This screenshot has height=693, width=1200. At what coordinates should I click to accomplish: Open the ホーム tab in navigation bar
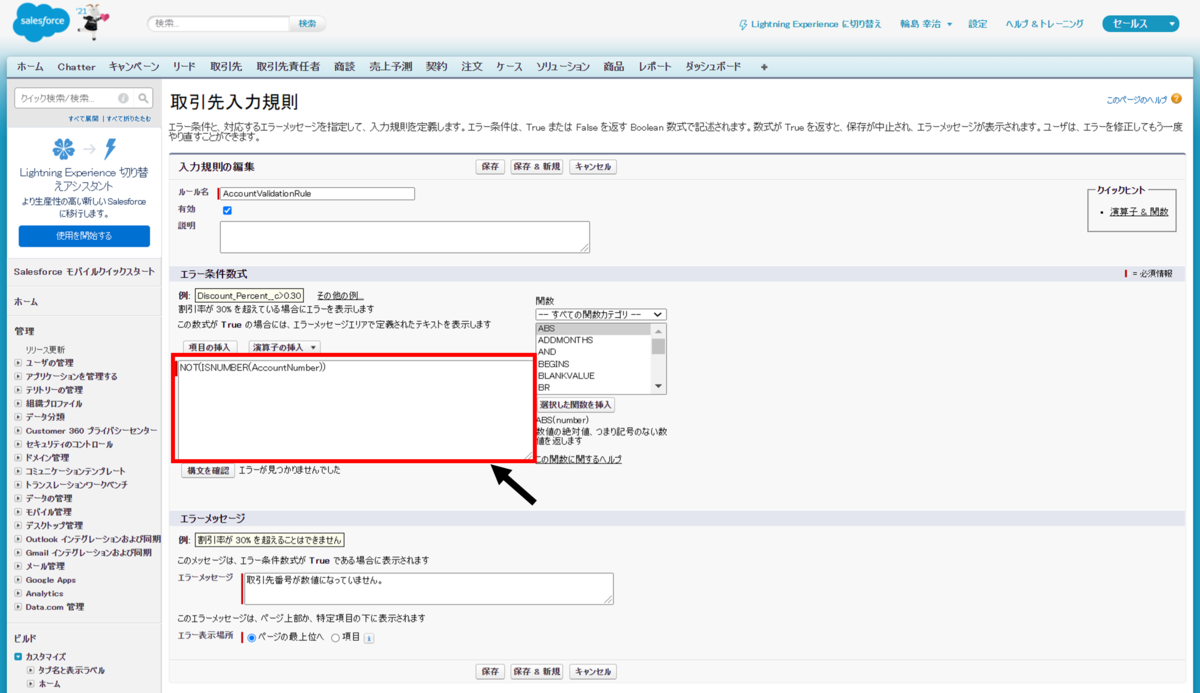[x=30, y=67]
